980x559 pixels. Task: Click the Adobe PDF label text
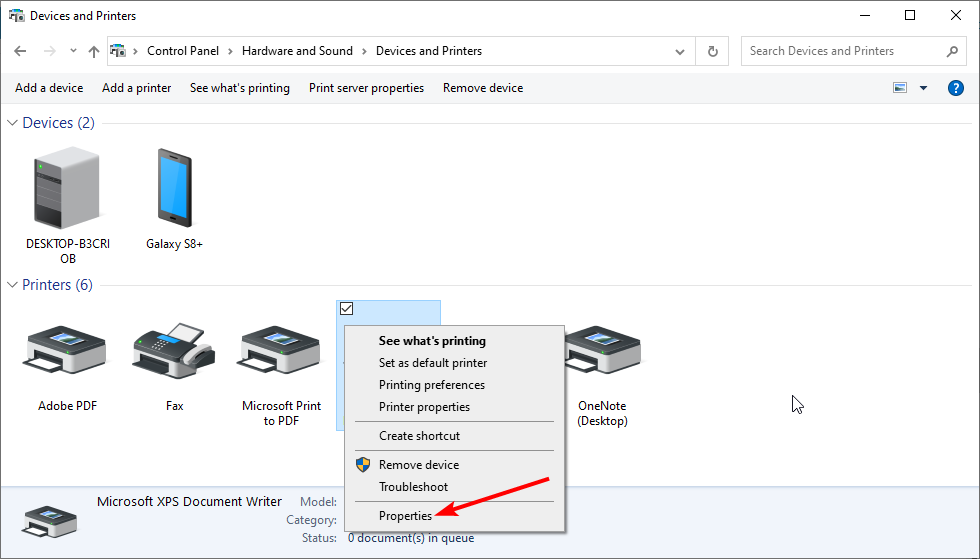(68, 406)
